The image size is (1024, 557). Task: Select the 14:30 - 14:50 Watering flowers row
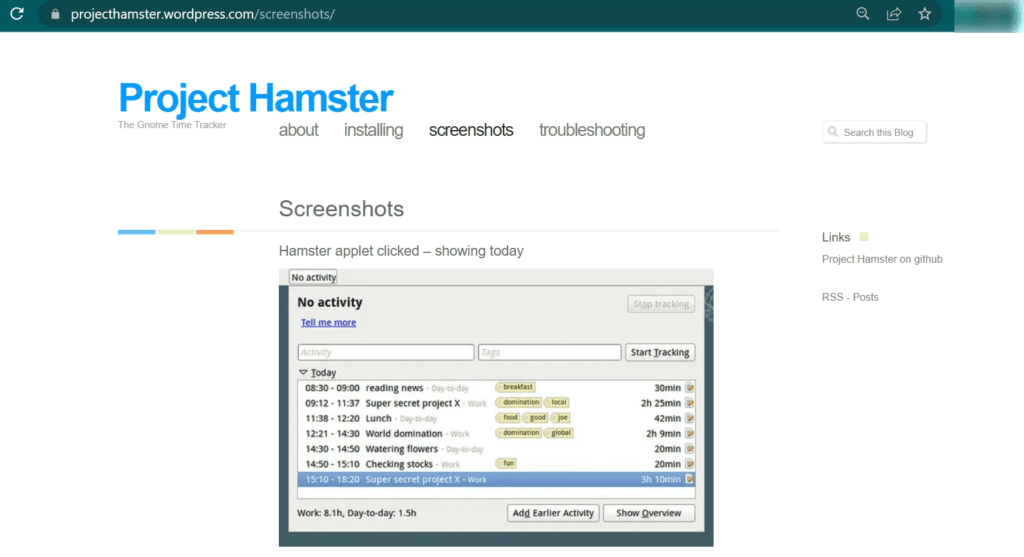tap(496, 449)
